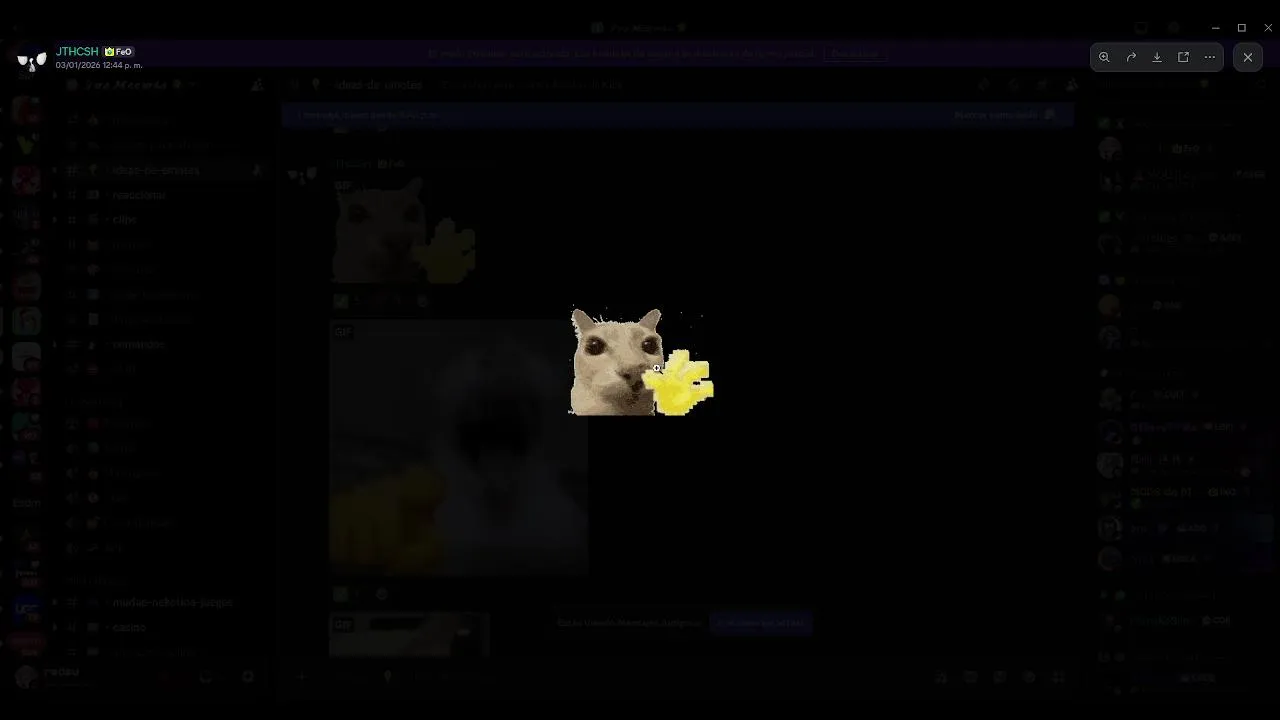Maximize the Discord window
The width and height of the screenshot is (1280, 720).
(1242, 28)
